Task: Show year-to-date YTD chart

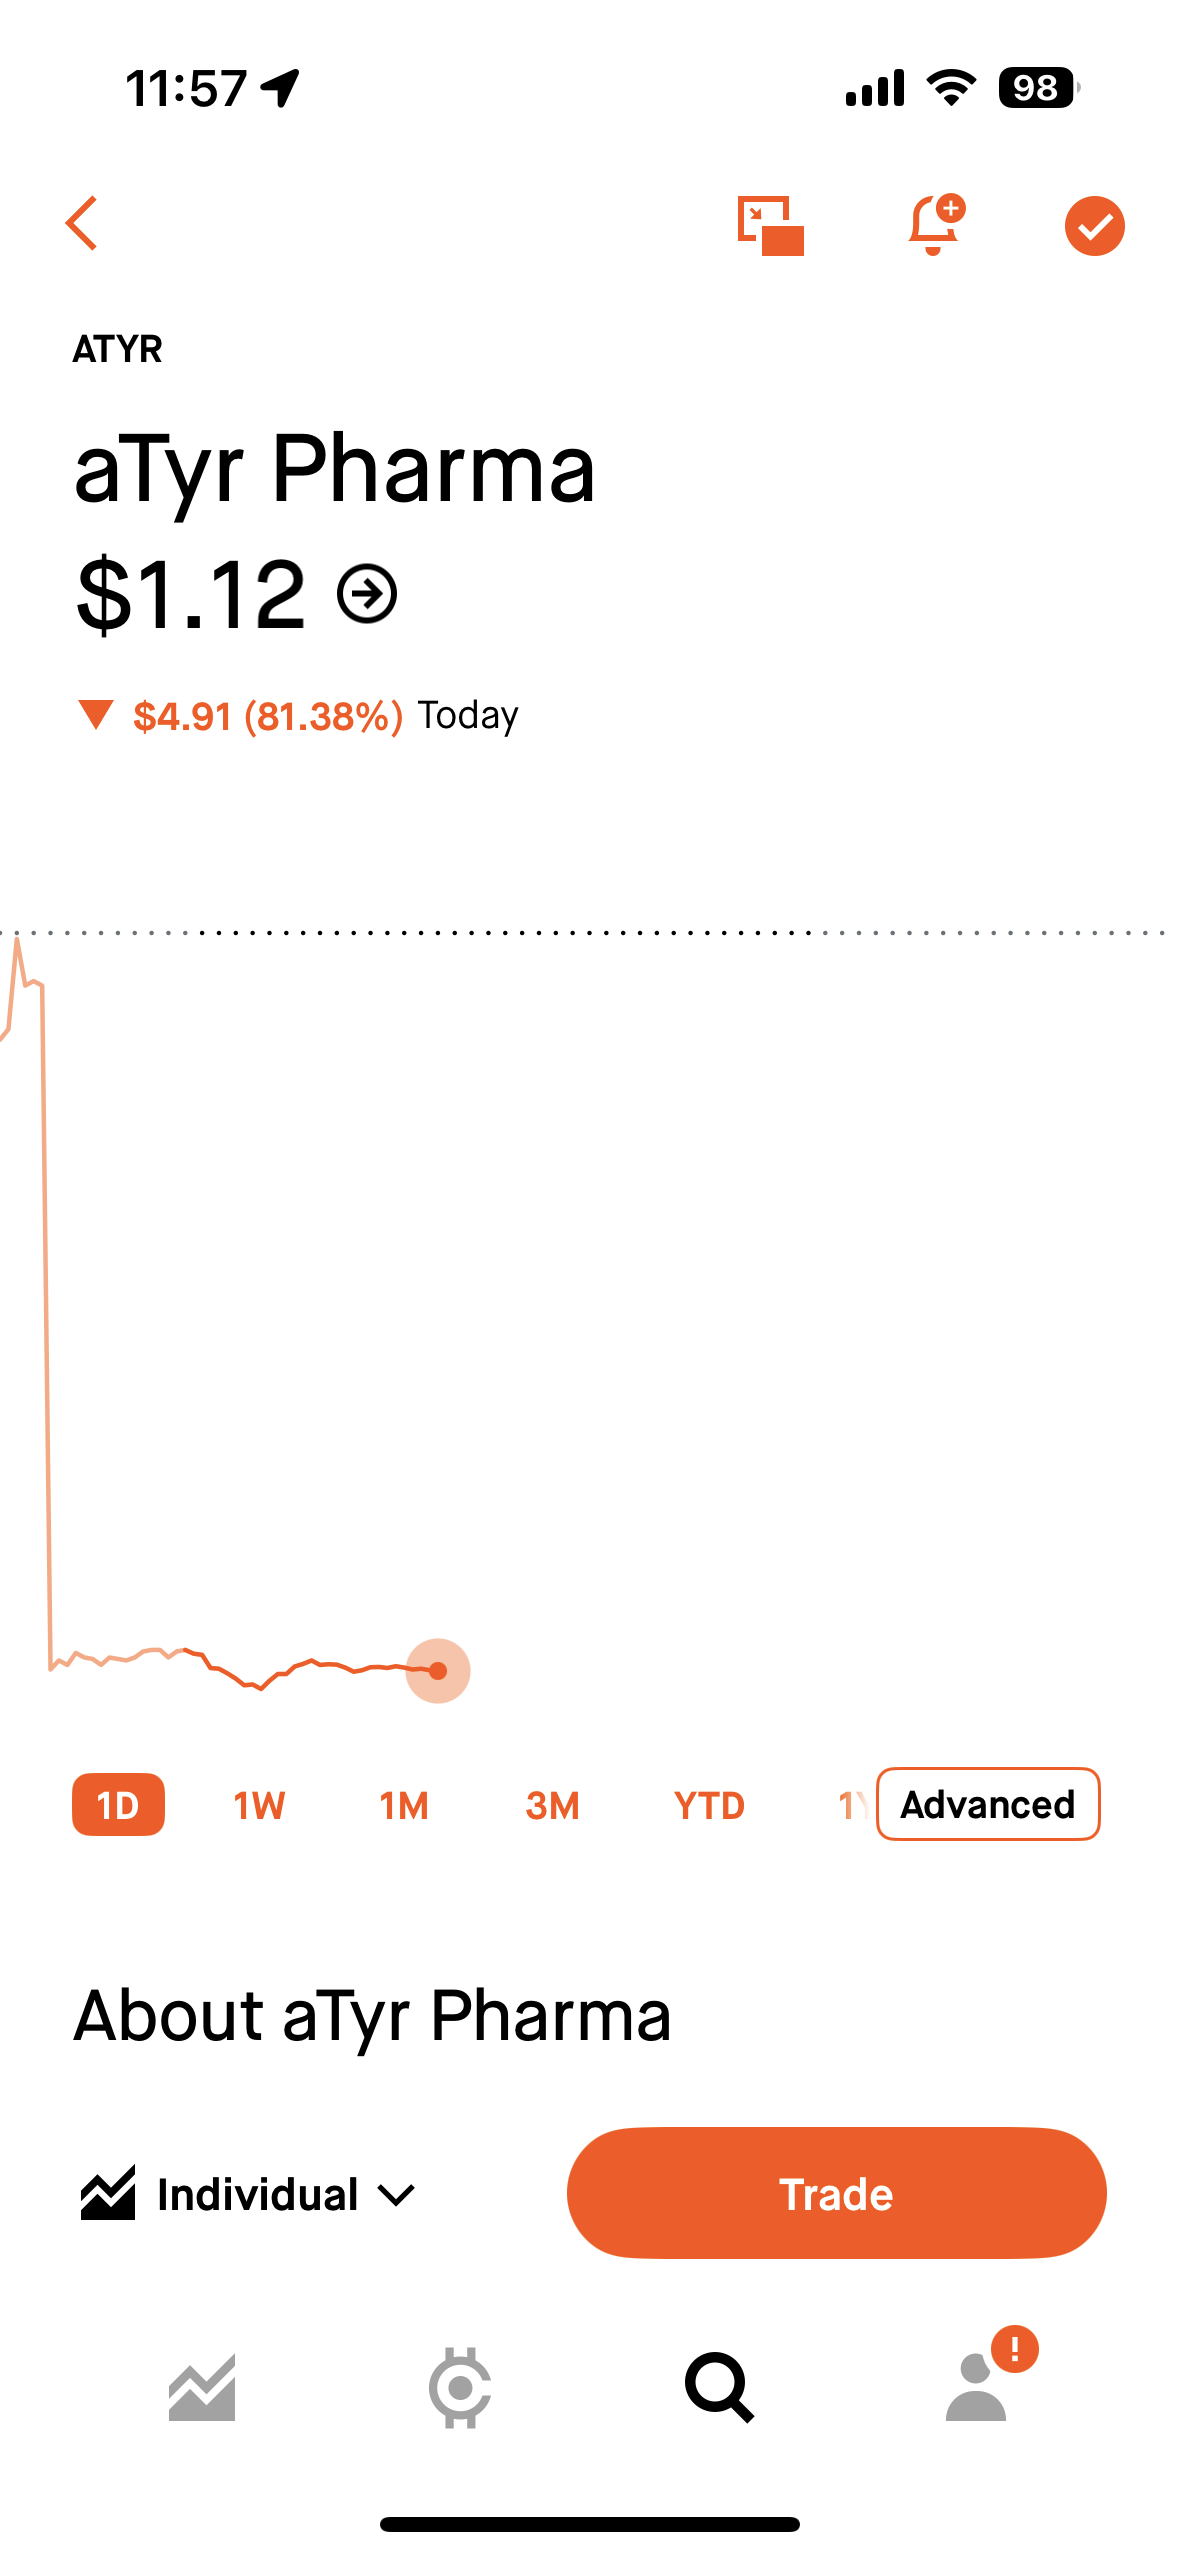Action: pos(709,1806)
